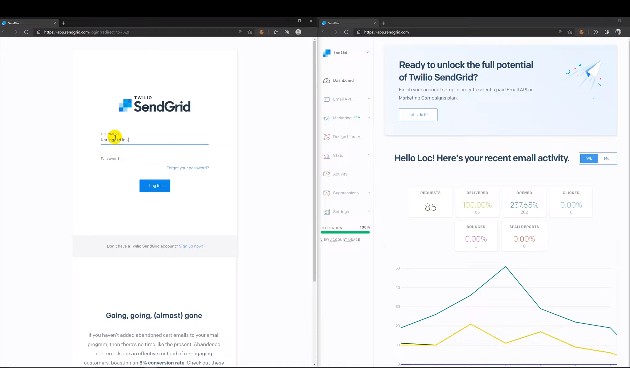Open a new tab in the left browser

[63, 23]
